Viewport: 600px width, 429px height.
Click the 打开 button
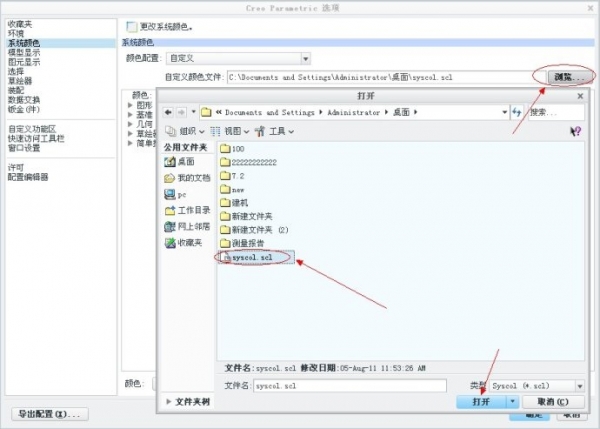tap(481, 401)
